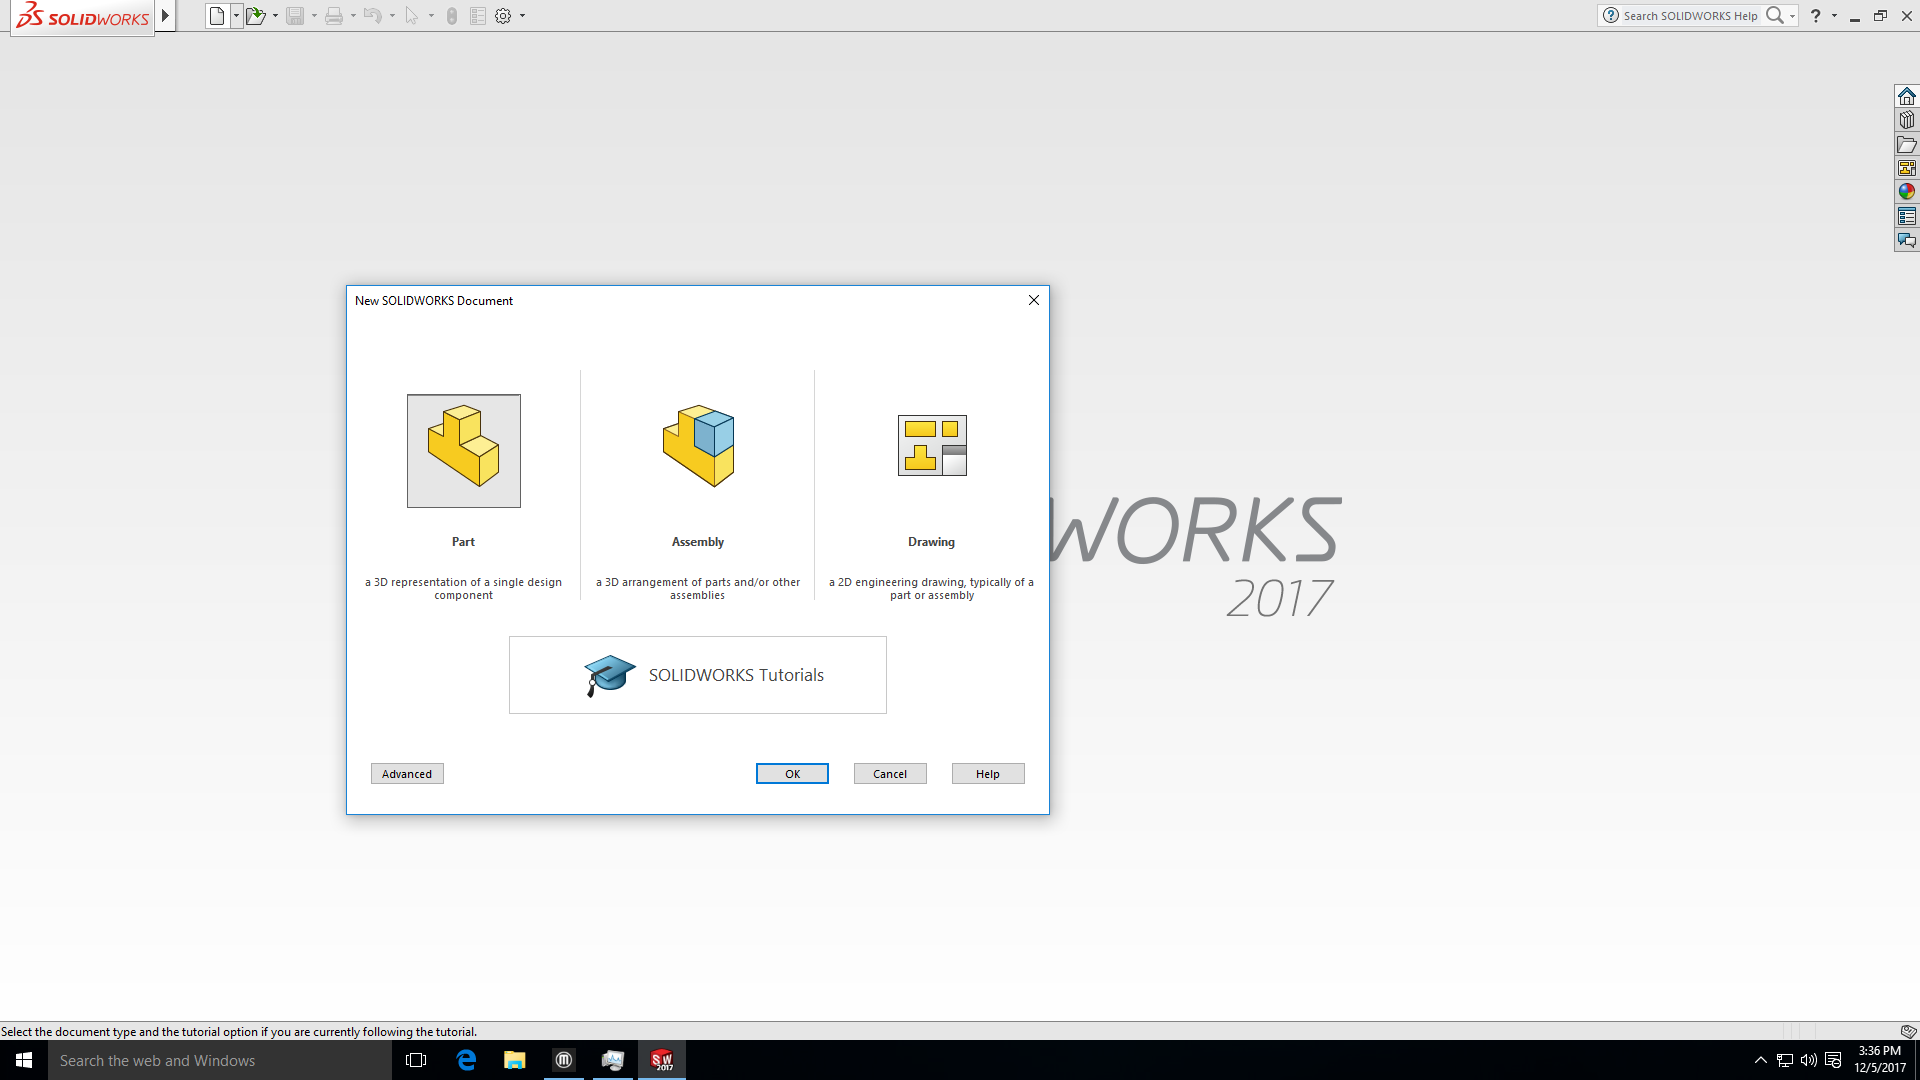Click the New document toolbar icon
The image size is (1920, 1080).
point(215,15)
